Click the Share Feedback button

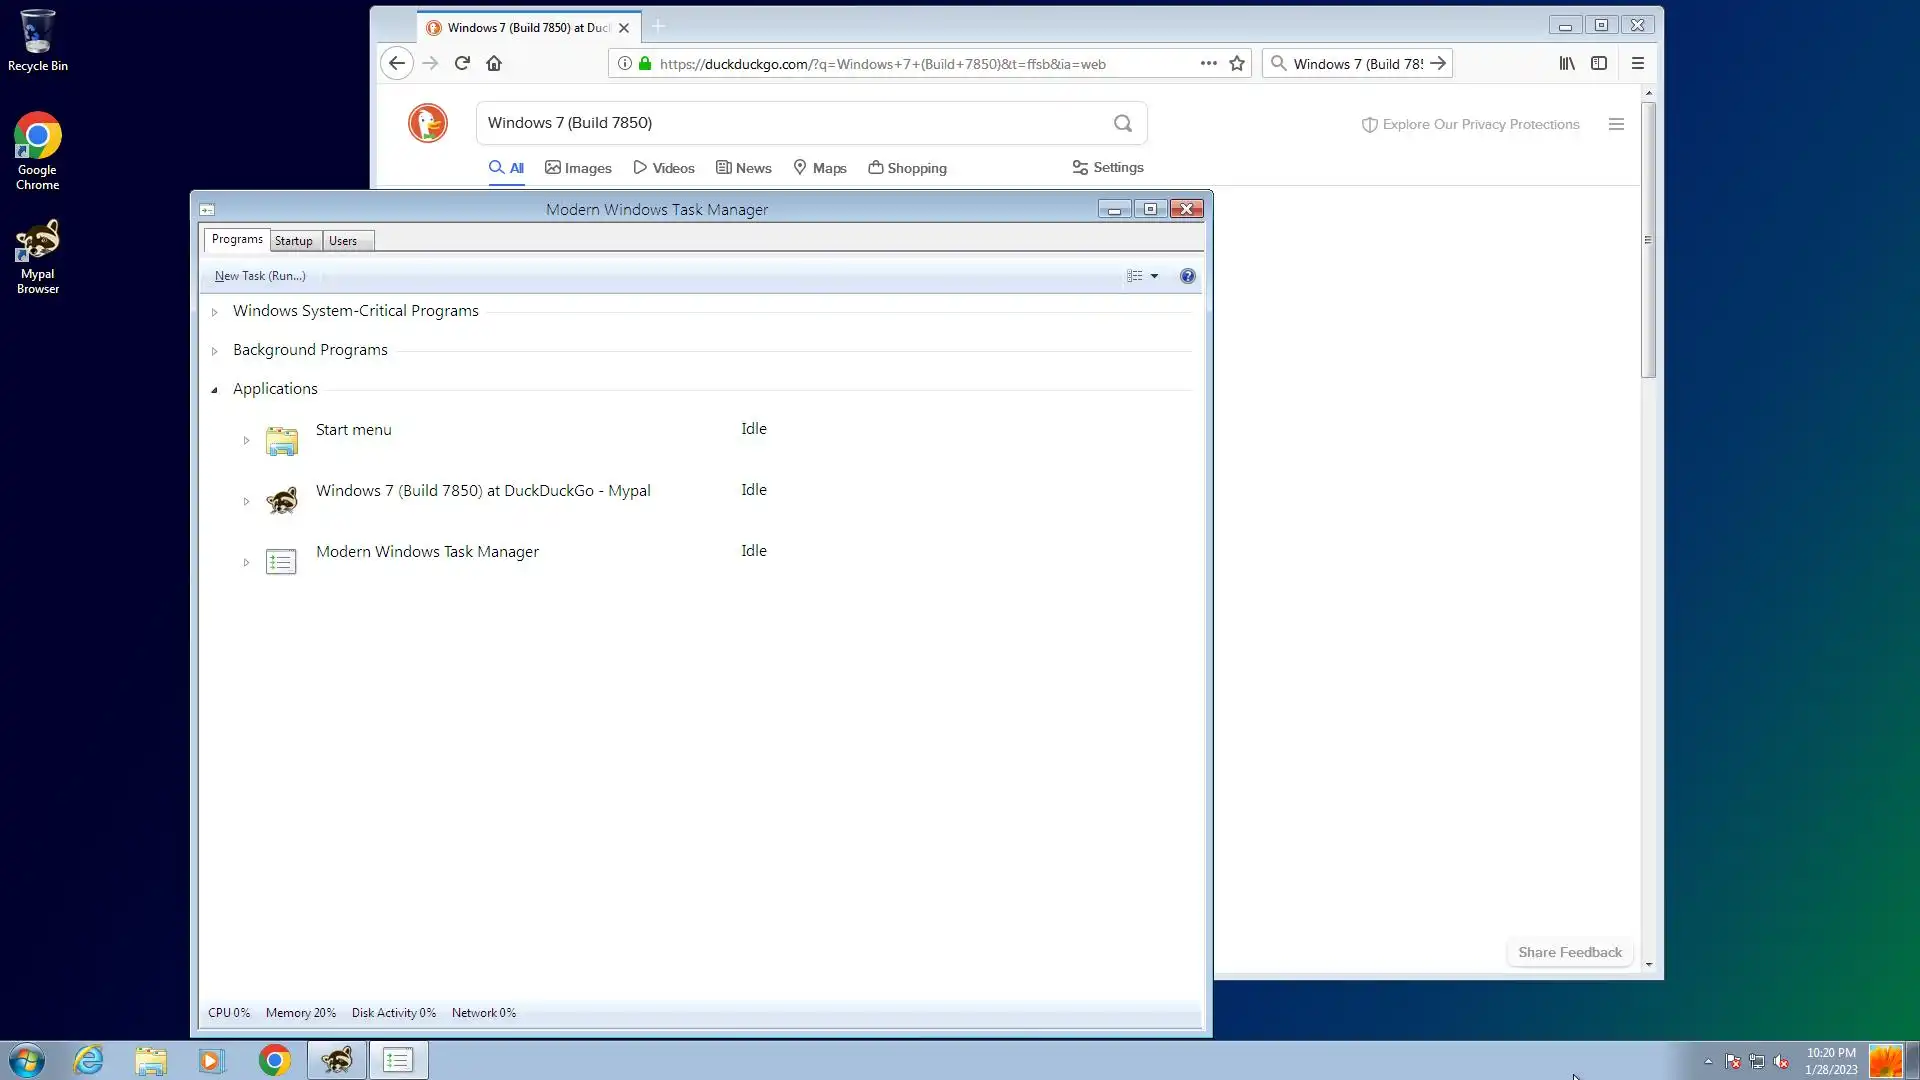1569,952
